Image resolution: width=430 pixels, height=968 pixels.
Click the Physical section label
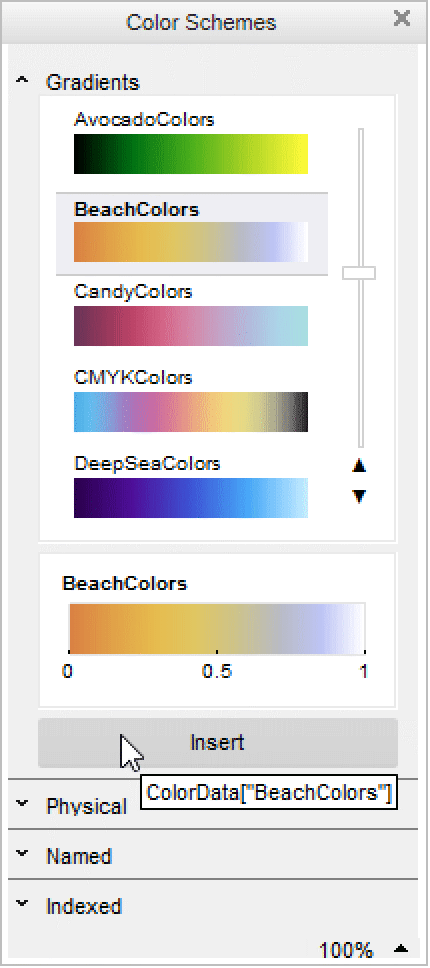(86, 807)
